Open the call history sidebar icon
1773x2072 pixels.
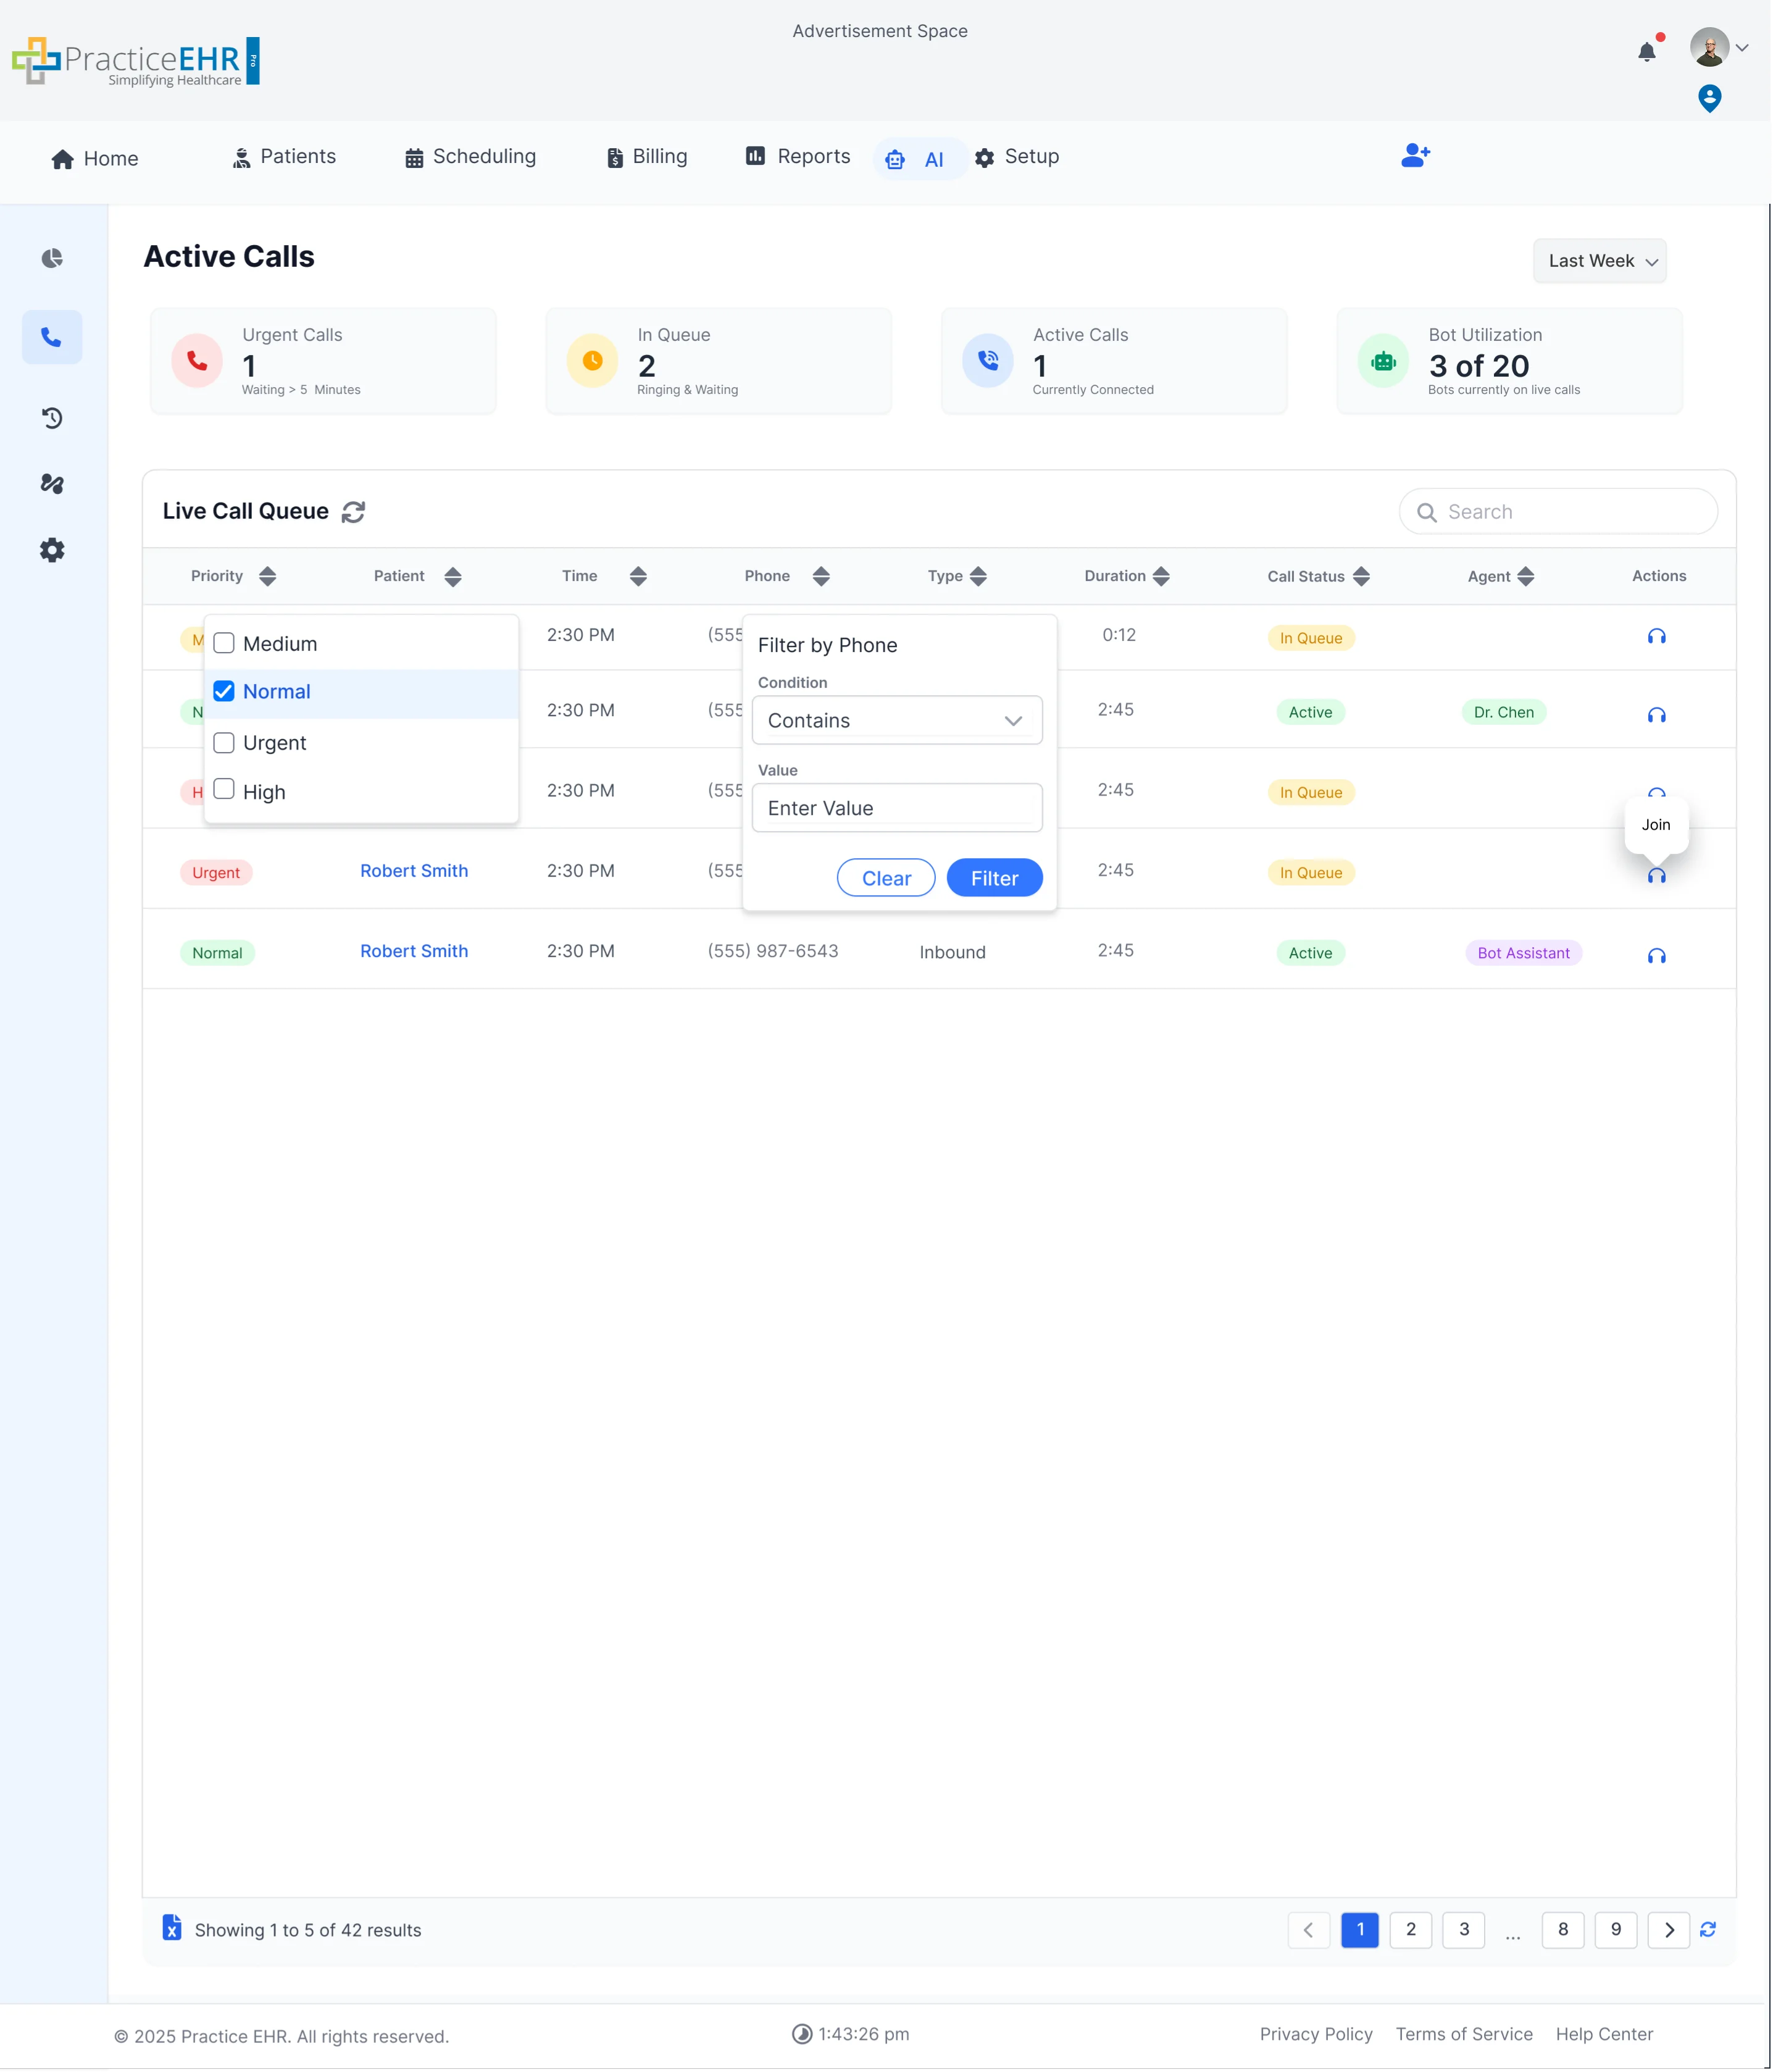coord(52,418)
